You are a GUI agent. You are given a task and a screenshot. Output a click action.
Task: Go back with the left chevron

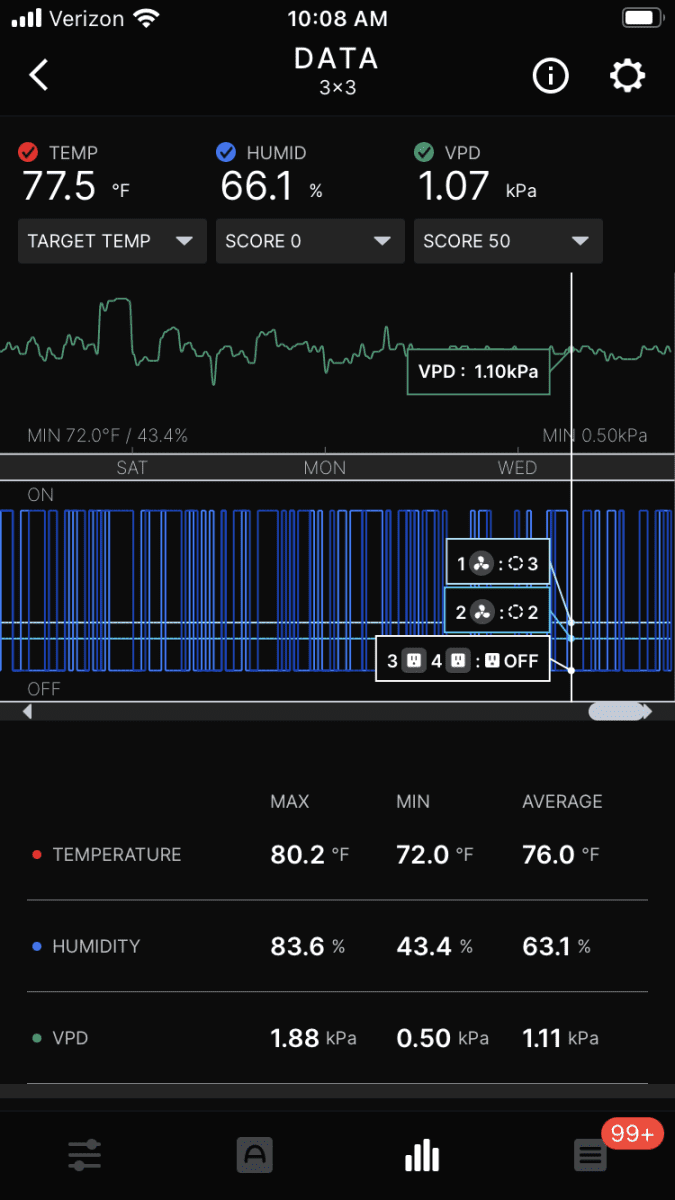(38, 75)
